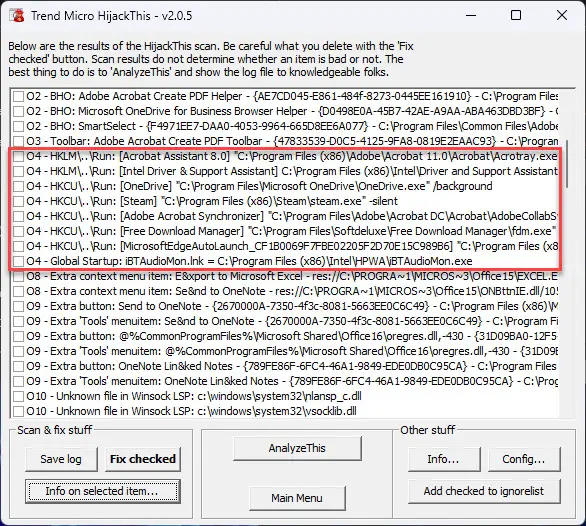Tick the O8 Se&nd to OneNote context menu checkbox
This screenshot has width=586, height=526.
[x=18, y=291]
